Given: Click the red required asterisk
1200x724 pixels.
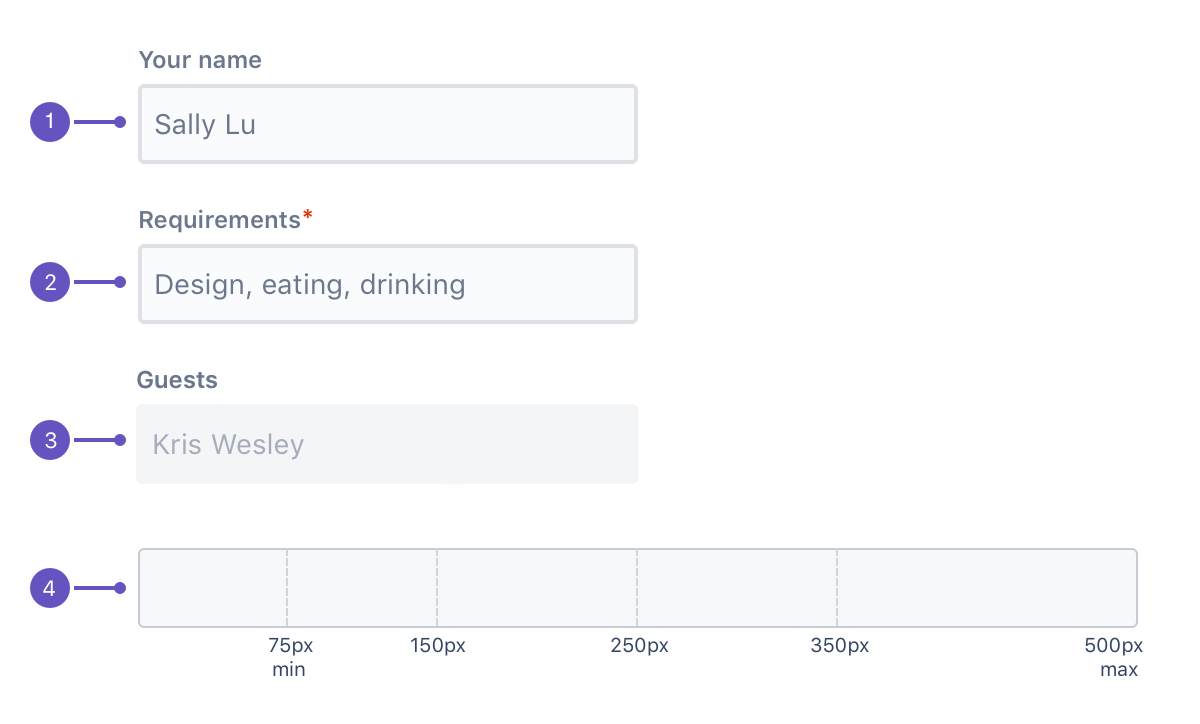Looking at the screenshot, I should 308,217.
